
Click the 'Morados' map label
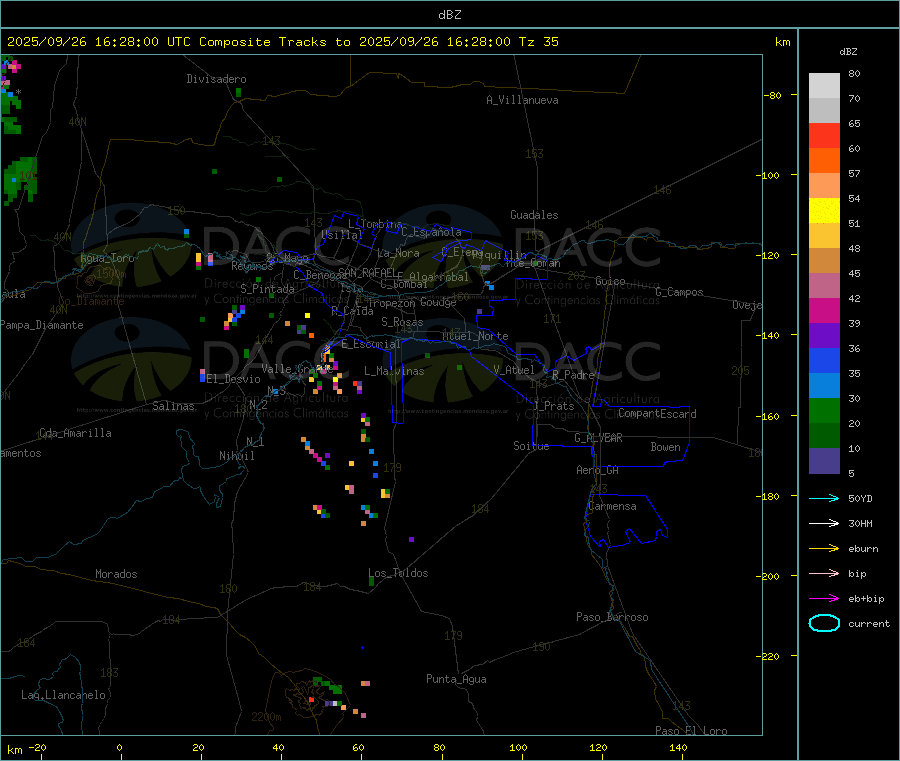point(117,574)
